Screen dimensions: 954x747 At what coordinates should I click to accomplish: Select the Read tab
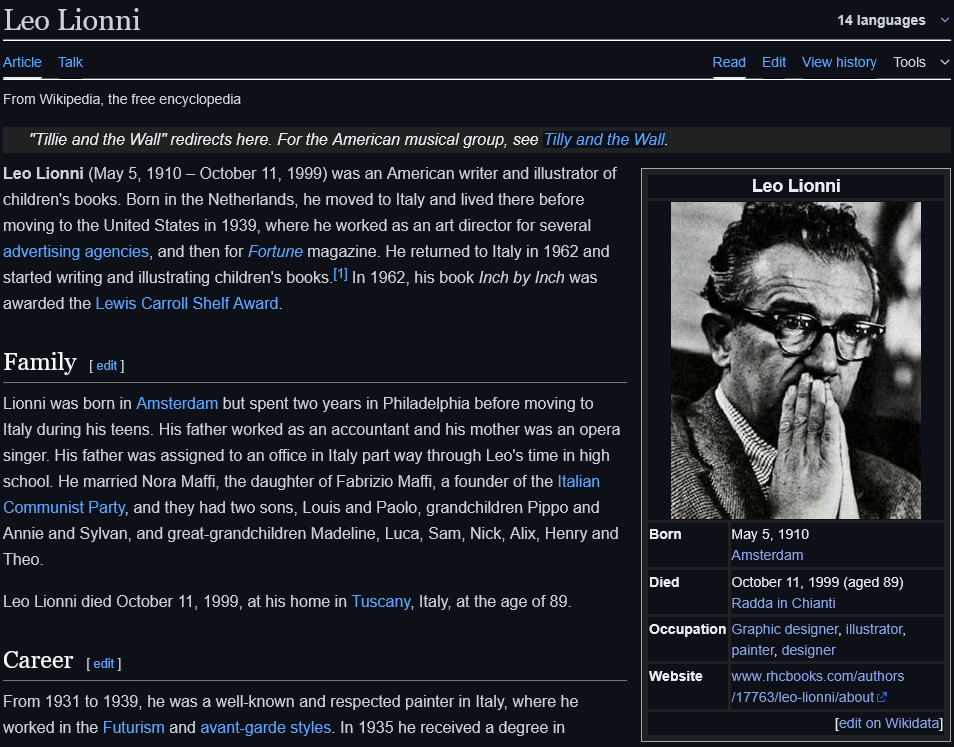[729, 62]
